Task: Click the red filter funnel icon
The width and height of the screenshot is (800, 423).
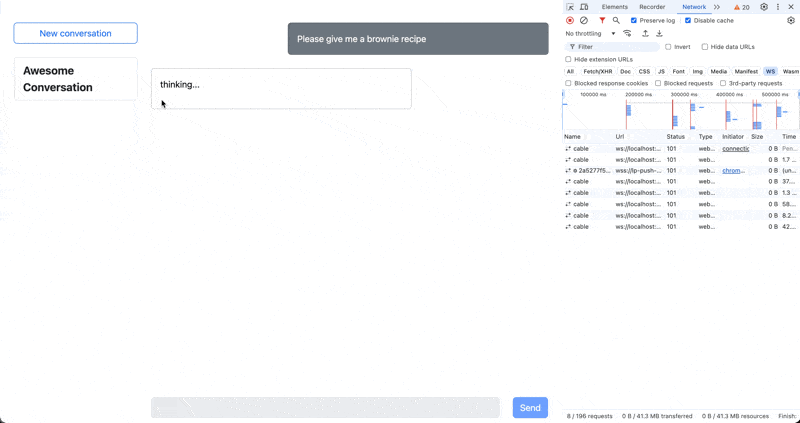Action: (602, 20)
